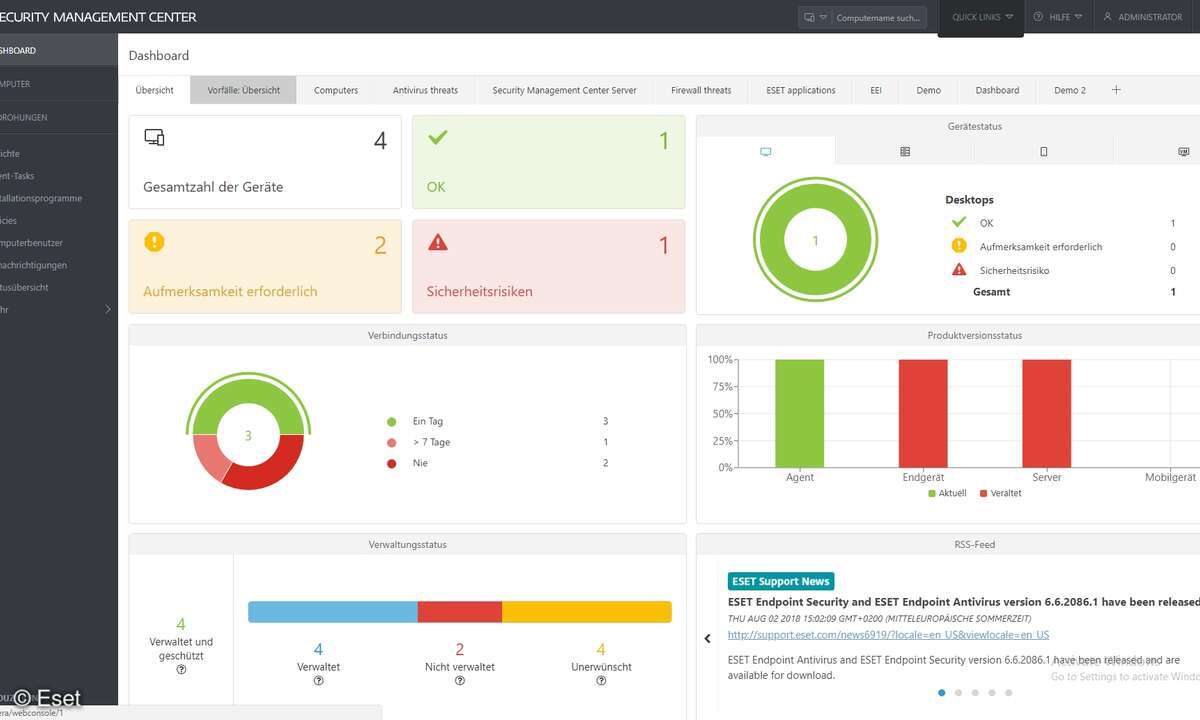The width and height of the screenshot is (1200, 720).
Task: Open help icon under Verwaltet und geschützt
Action: pos(181,670)
